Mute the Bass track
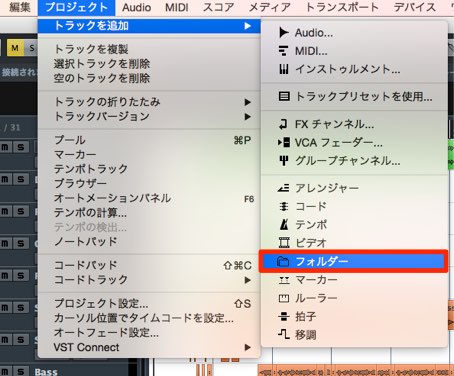The height and width of the screenshot is (376, 454). (x=5, y=371)
